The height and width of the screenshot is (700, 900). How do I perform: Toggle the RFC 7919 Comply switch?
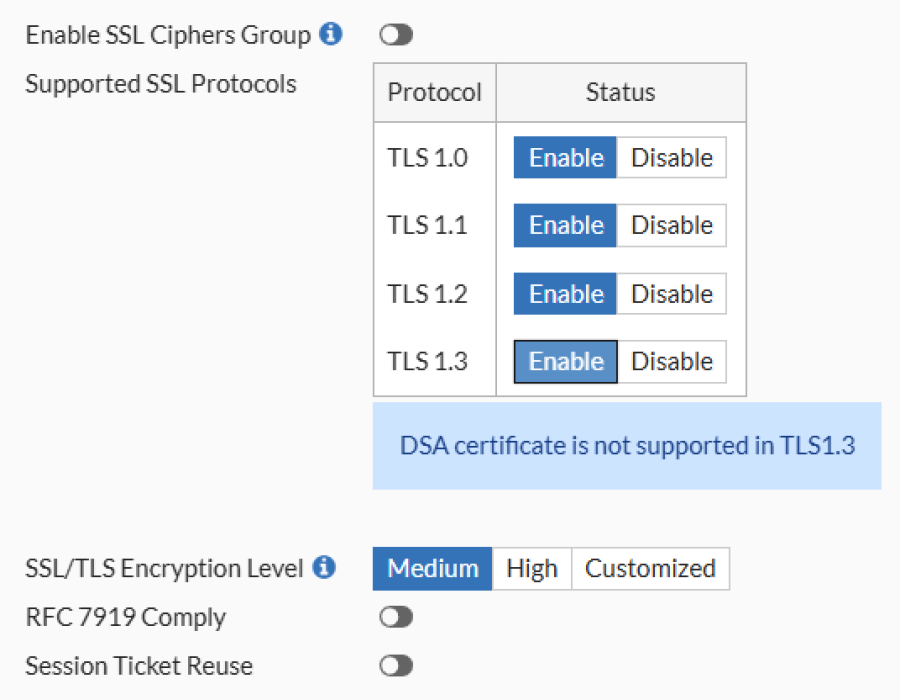point(396,617)
